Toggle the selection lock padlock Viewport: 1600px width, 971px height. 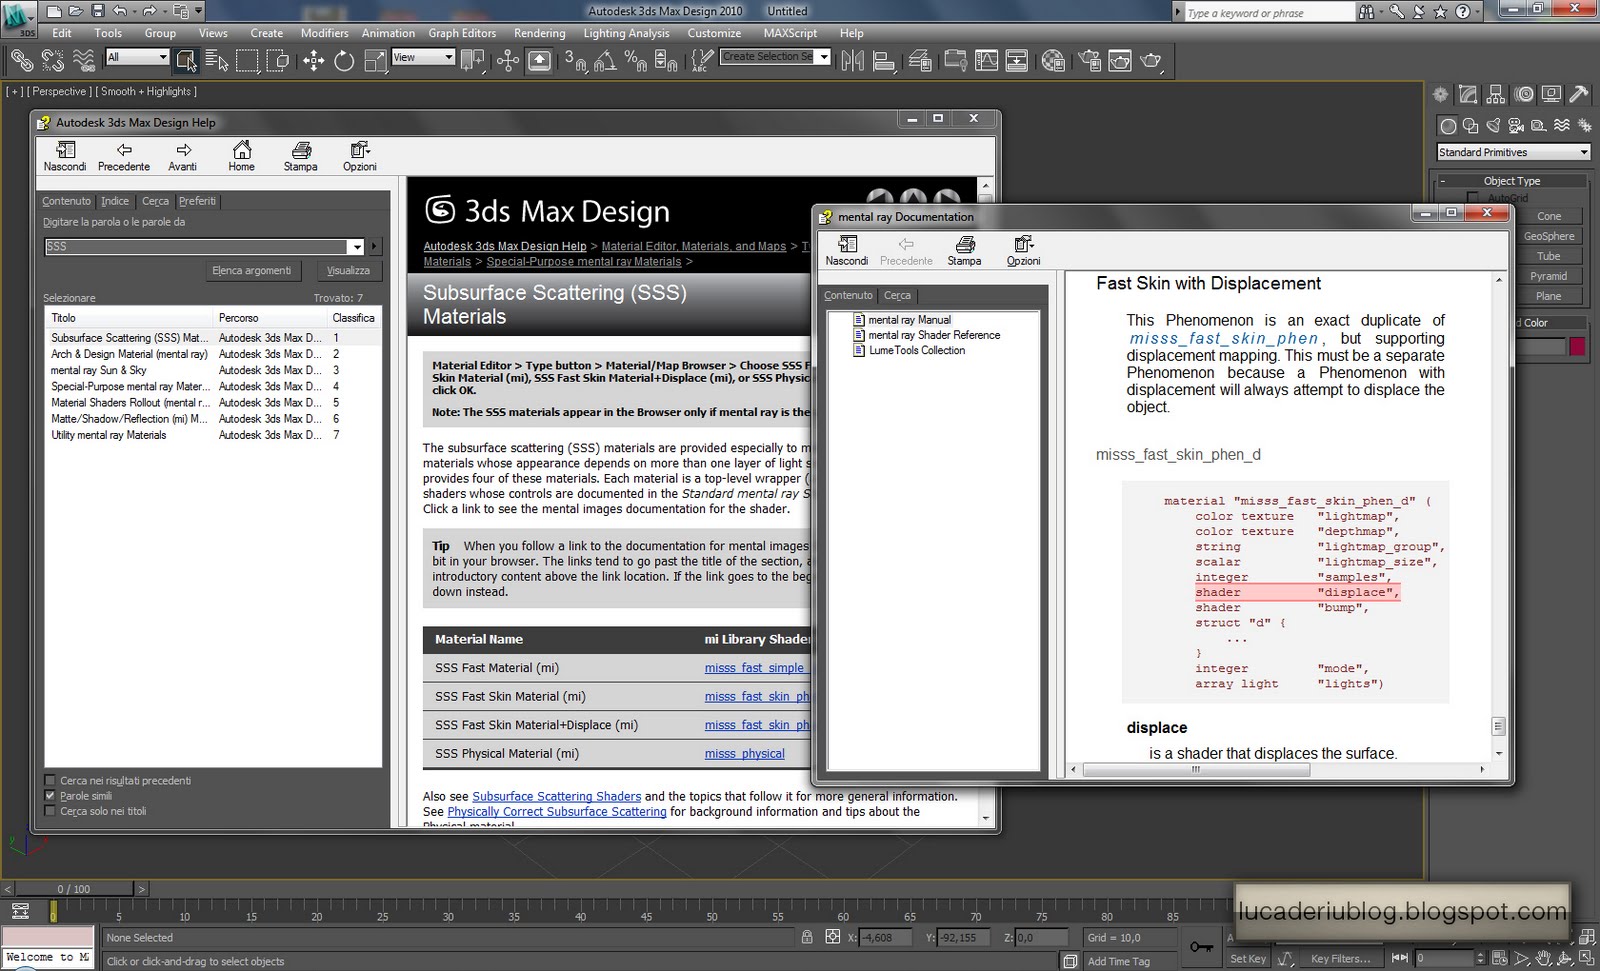807,937
